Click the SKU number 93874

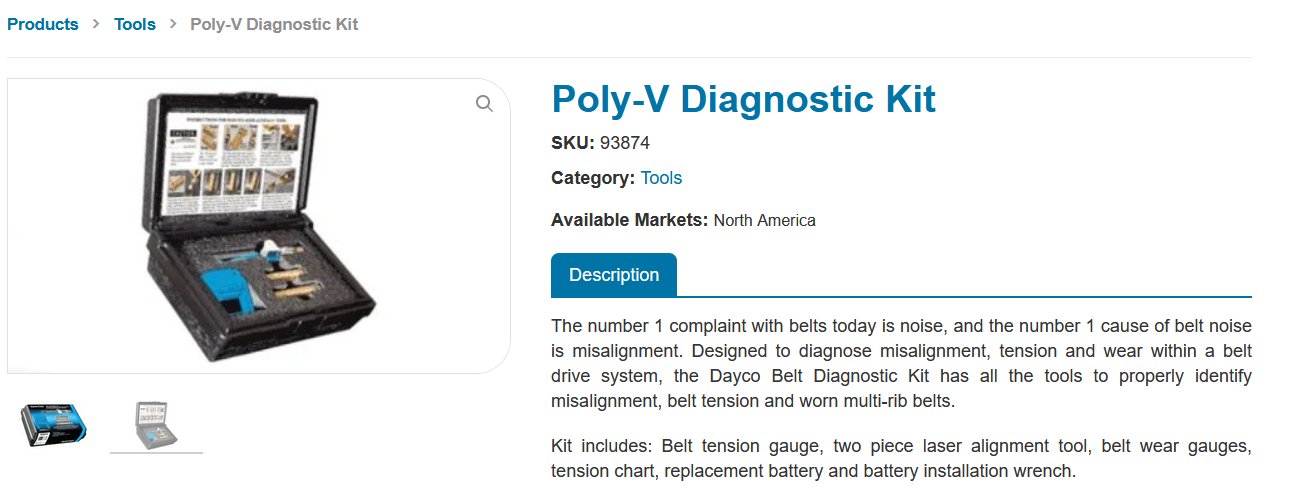click(x=625, y=142)
